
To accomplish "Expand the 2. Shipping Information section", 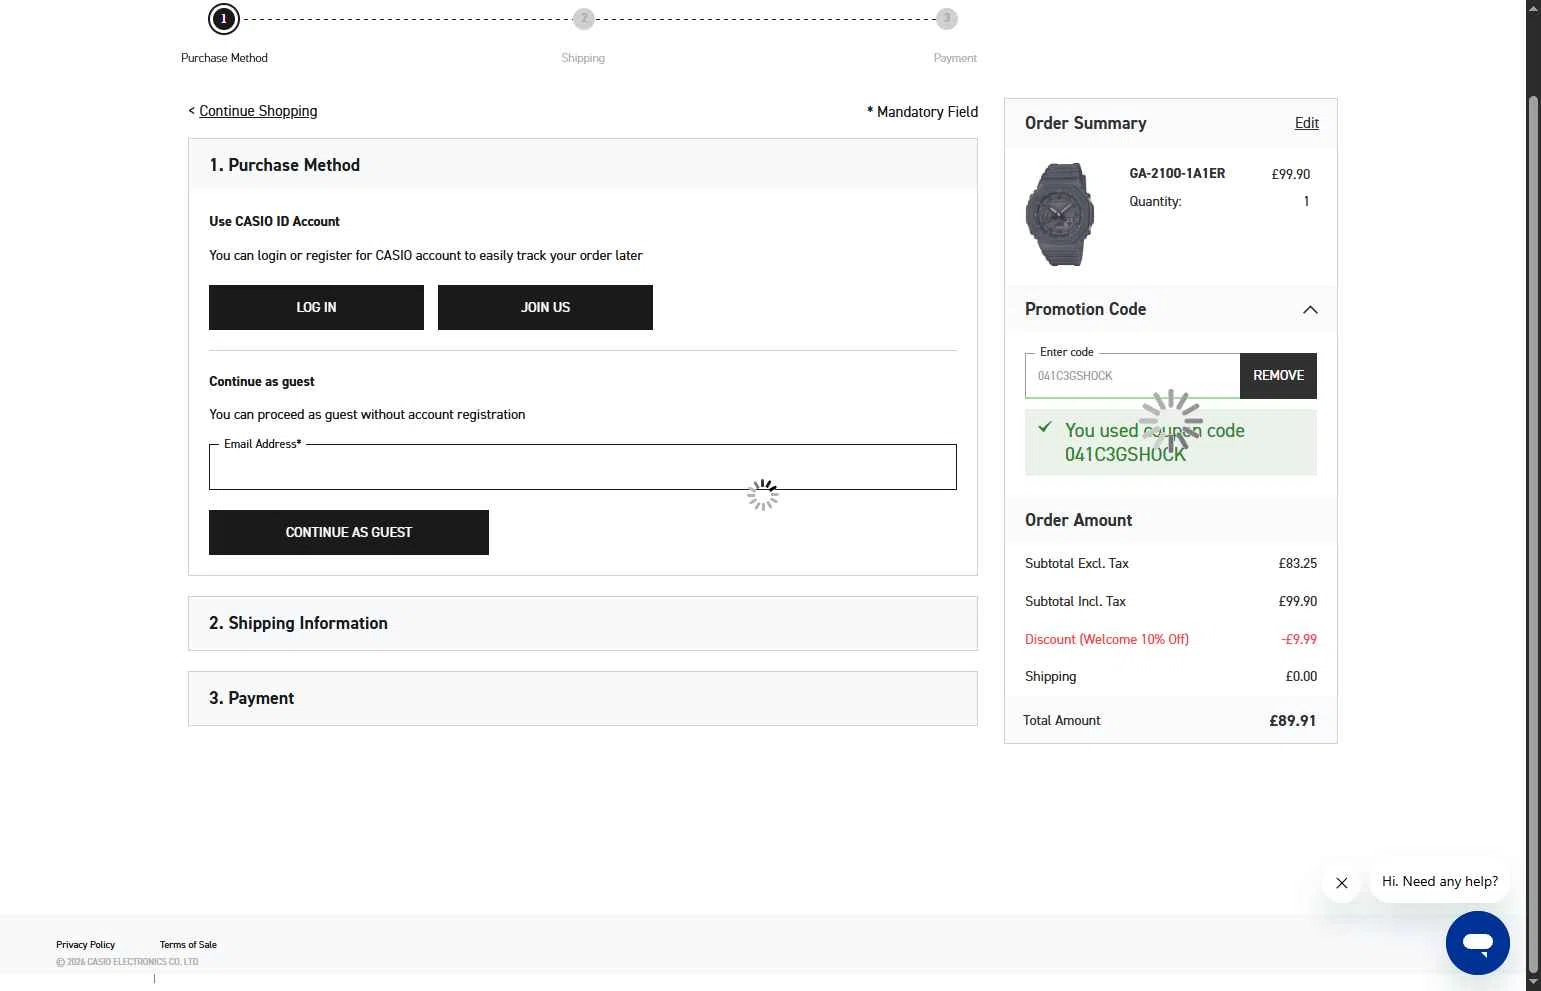I will (x=583, y=623).
